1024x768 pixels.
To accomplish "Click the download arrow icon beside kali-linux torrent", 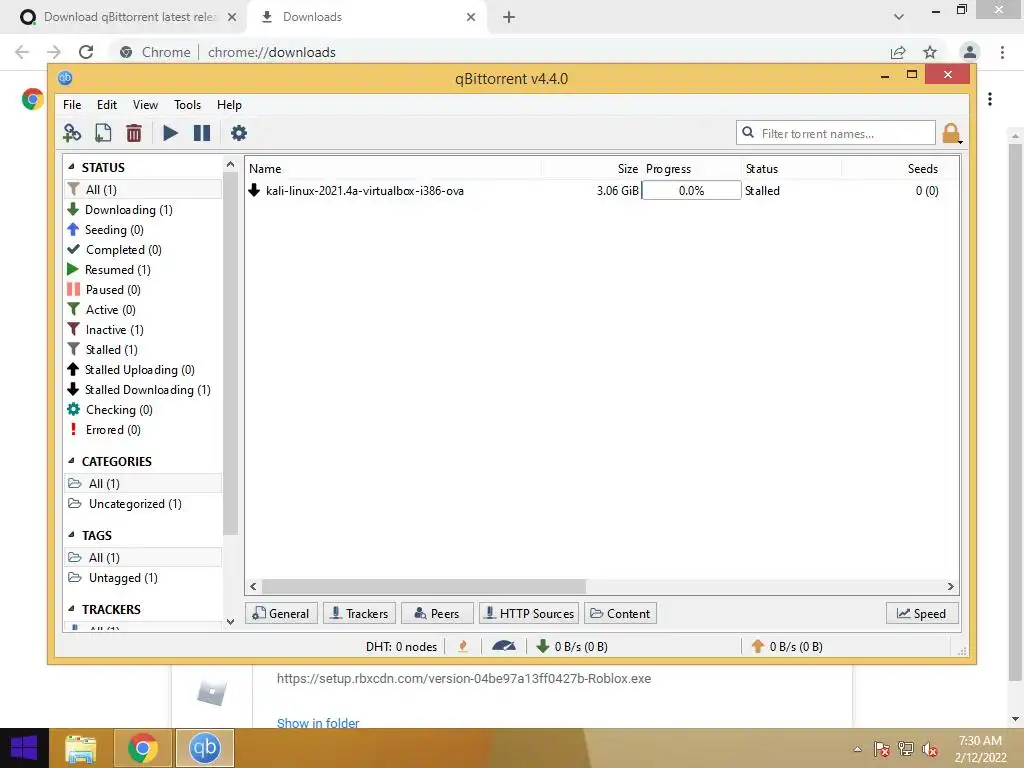I will tap(255, 191).
